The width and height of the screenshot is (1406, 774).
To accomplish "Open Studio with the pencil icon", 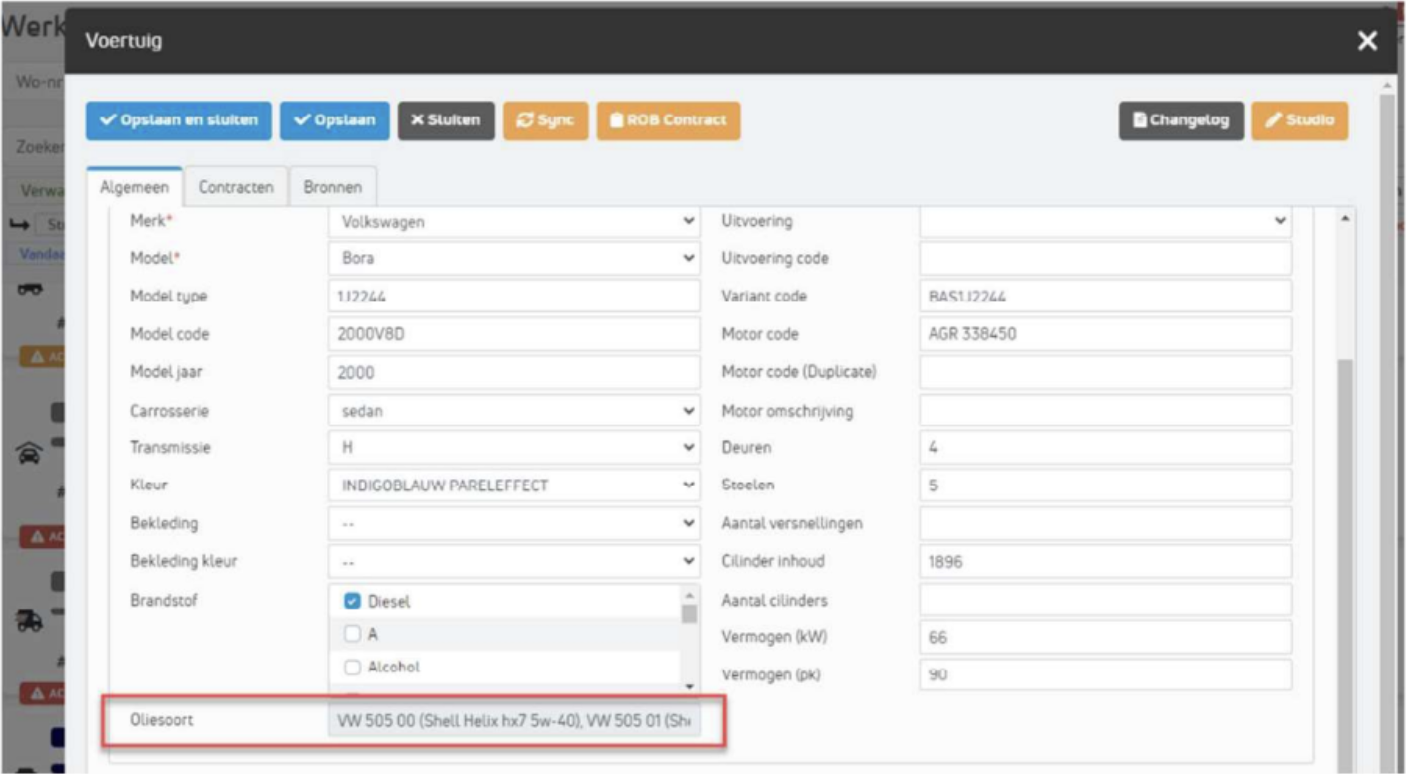I will pyautogui.click(x=1299, y=121).
